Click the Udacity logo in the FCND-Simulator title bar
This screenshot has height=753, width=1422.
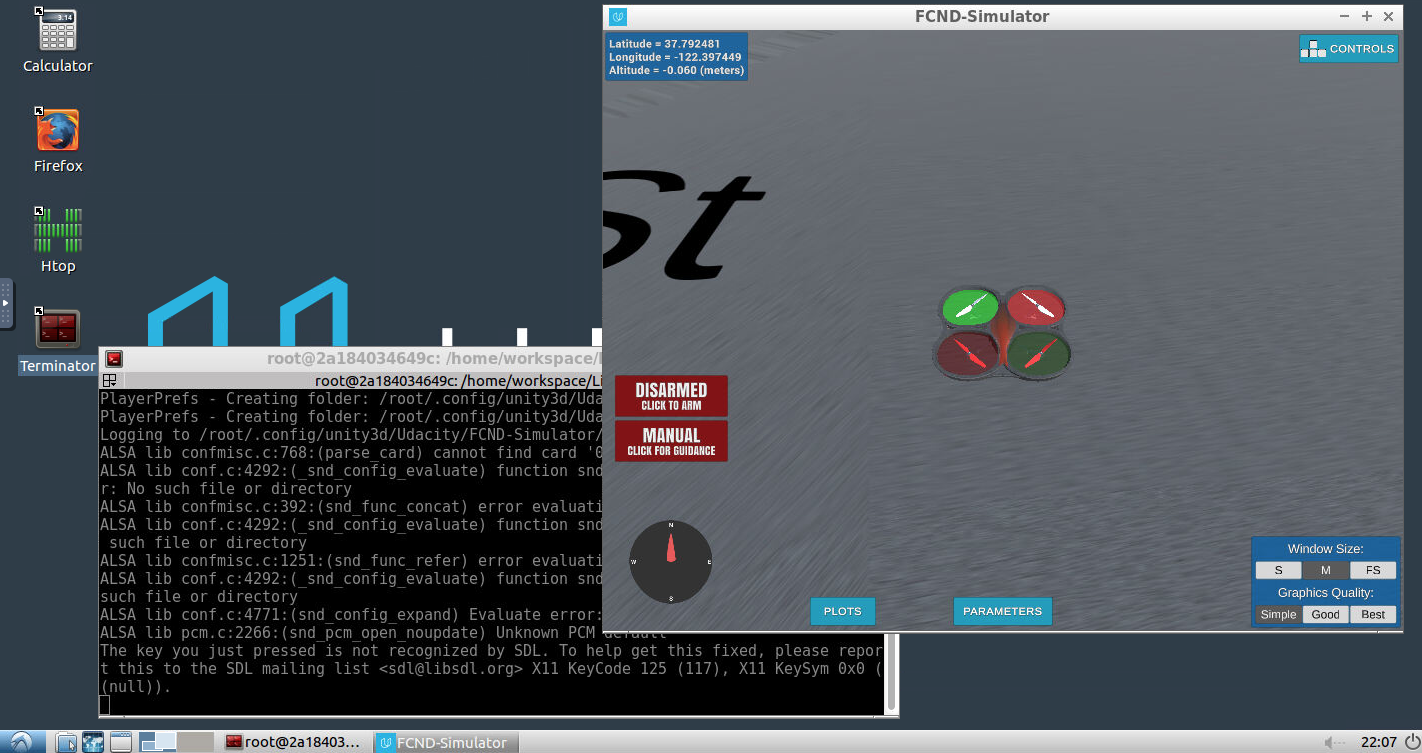coord(618,16)
